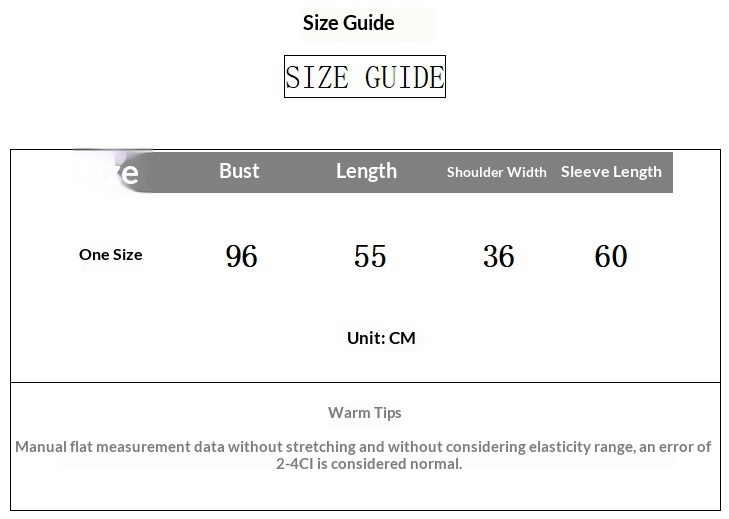Pick the sleeve length value 60
Screen dimensions: 729x519
pos(611,257)
